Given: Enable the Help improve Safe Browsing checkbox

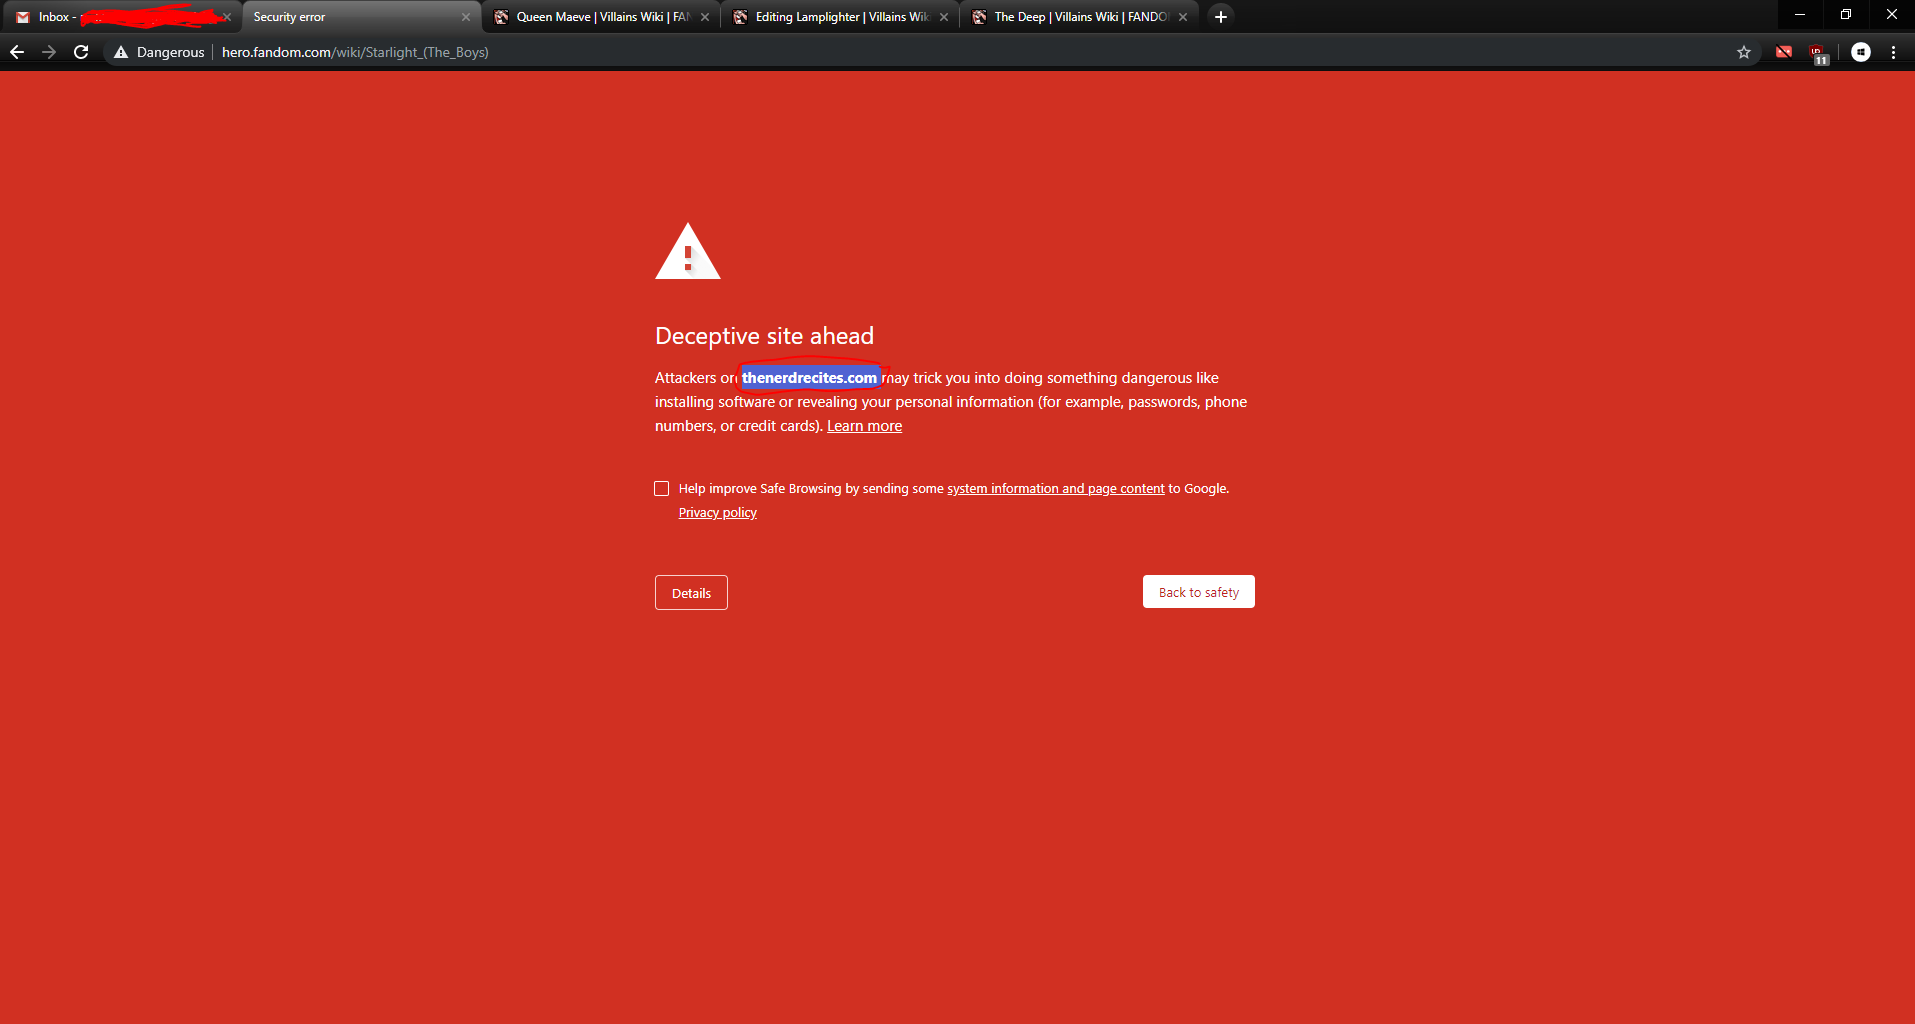Looking at the screenshot, I should 662,488.
